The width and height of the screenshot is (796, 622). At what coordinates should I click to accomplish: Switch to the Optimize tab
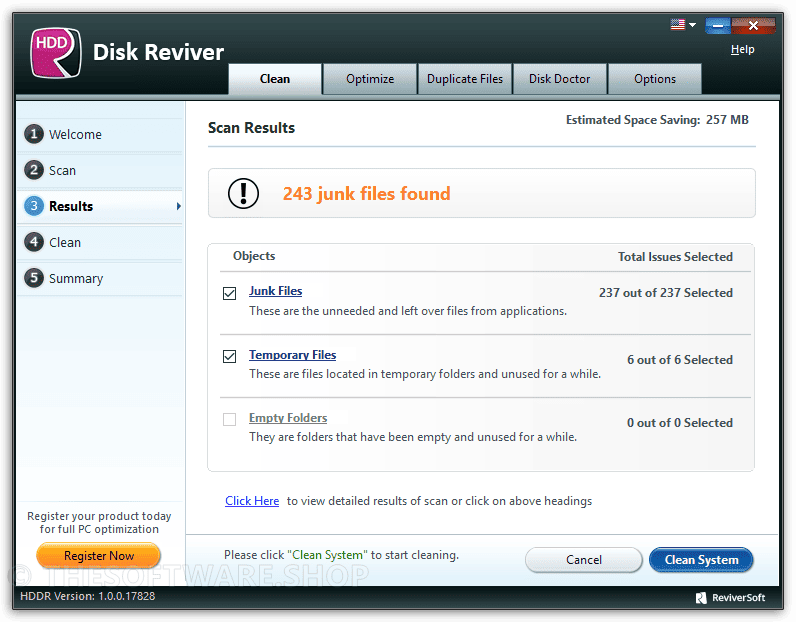click(x=370, y=79)
